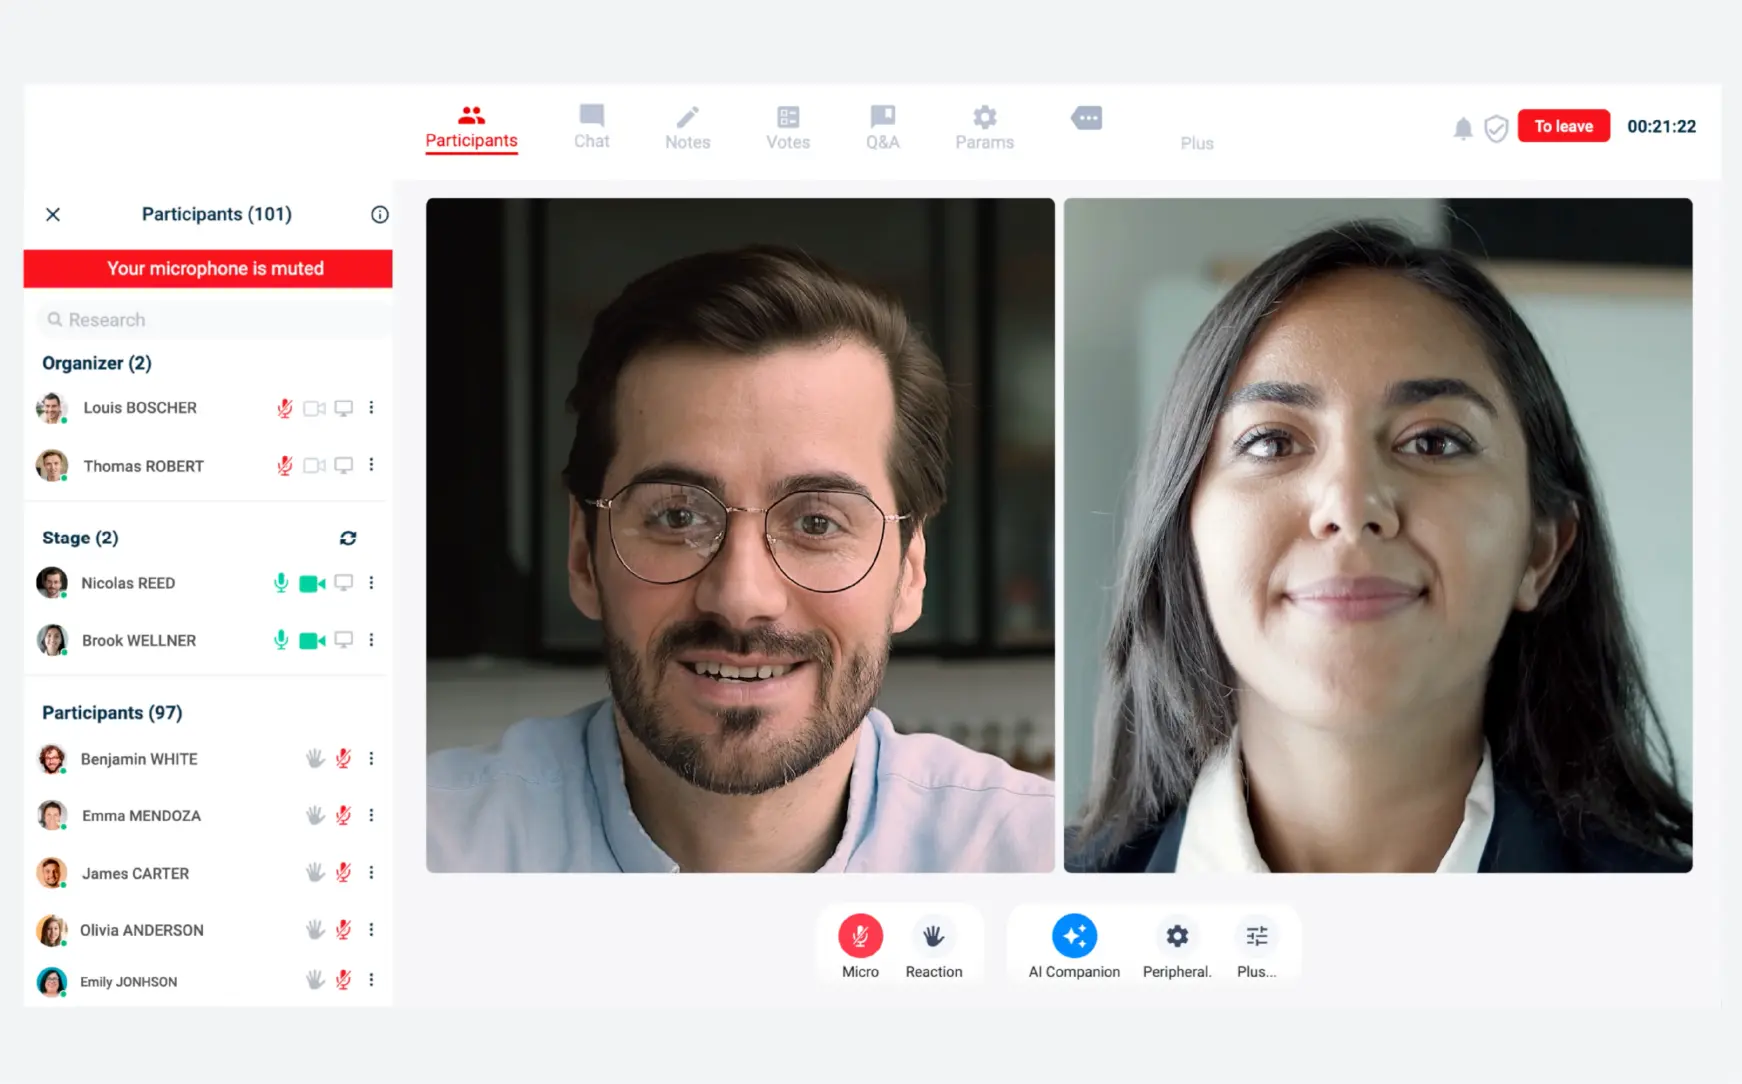This screenshot has width=1742, height=1084.
Task: Switch to the Chat tab
Action: pyautogui.click(x=591, y=127)
